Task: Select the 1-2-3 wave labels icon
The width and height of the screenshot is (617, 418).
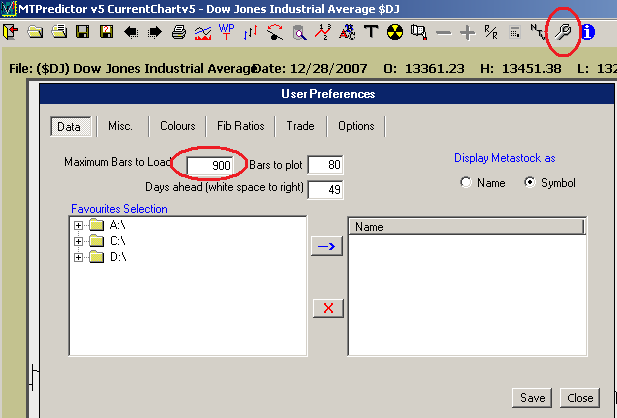Action: pos(323,32)
